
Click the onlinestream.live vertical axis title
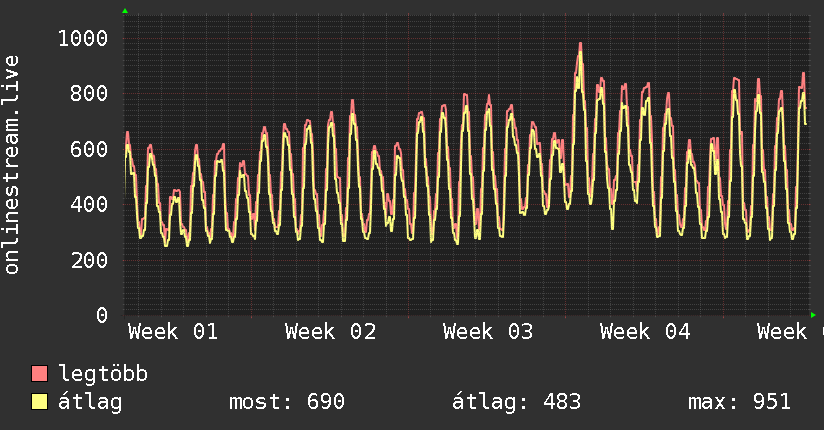(x=12, y=165)
